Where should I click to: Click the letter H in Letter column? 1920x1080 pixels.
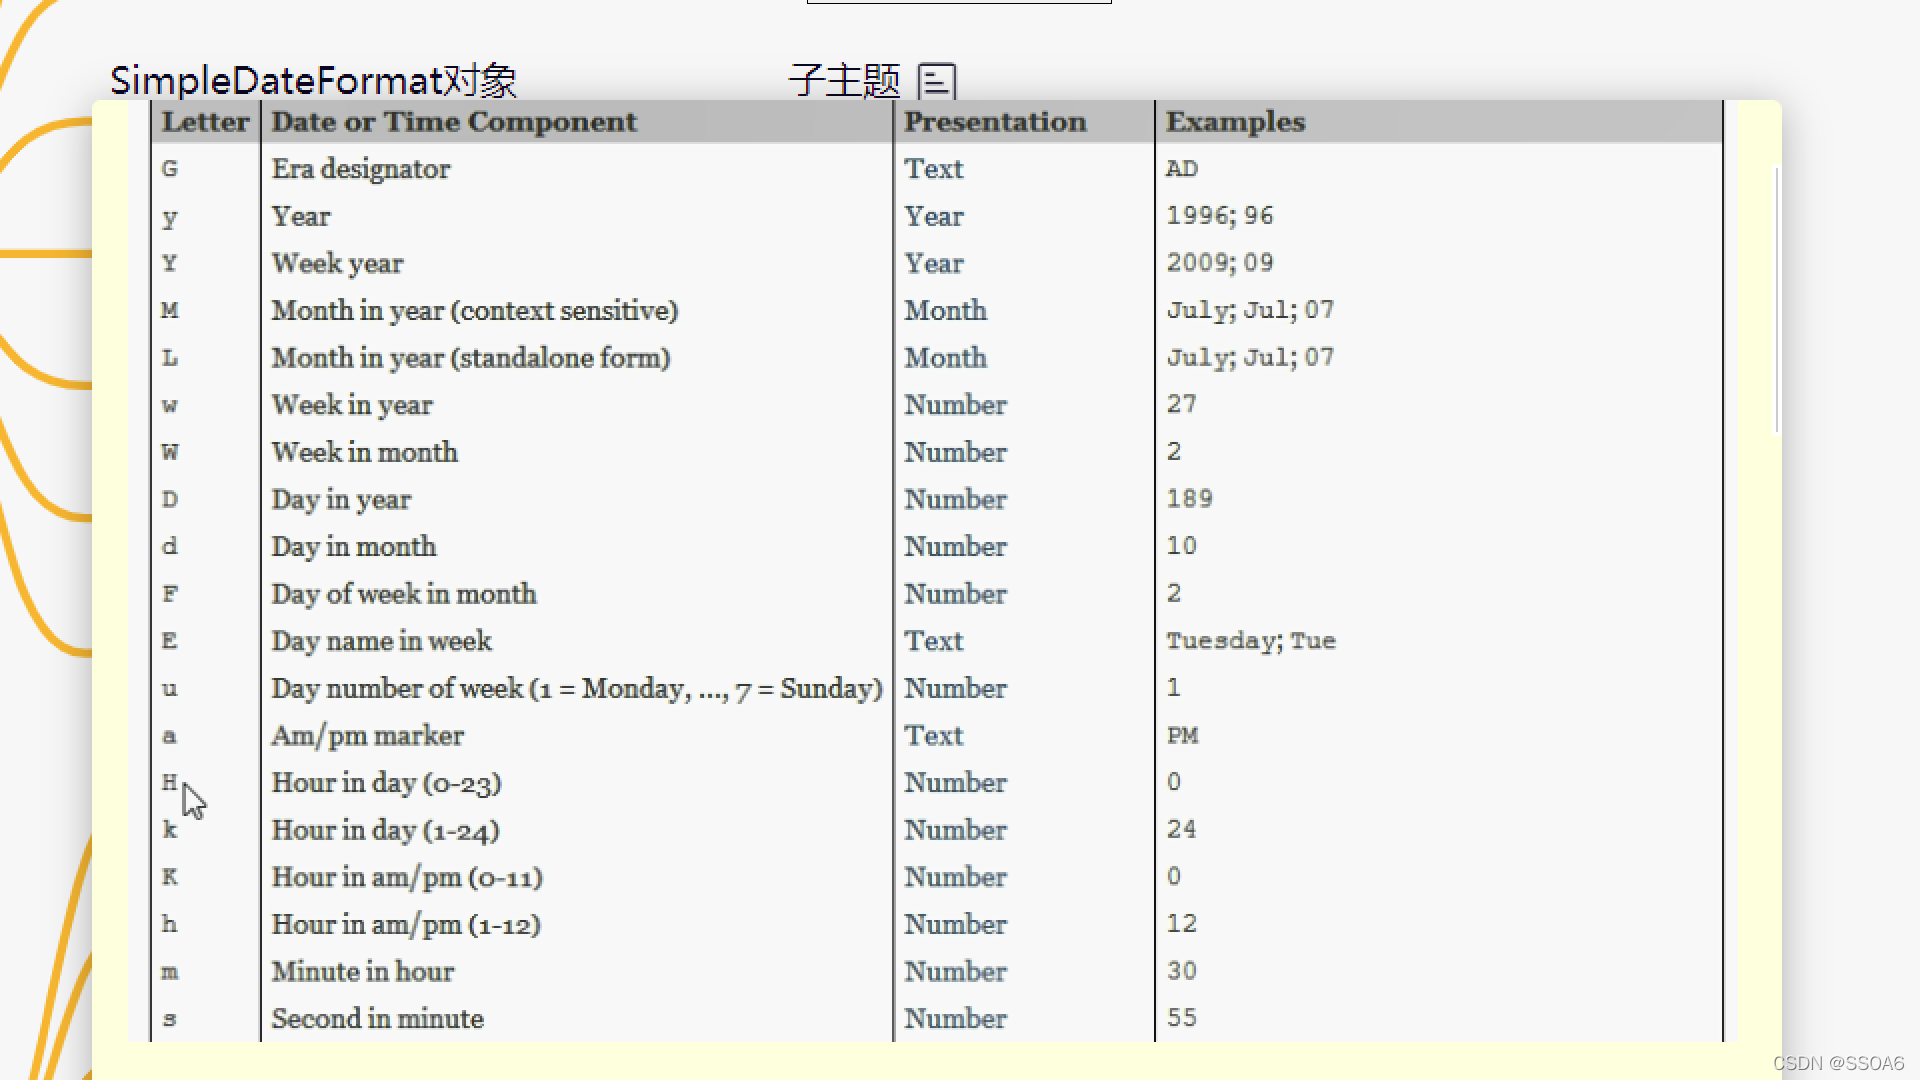[x=170, y=783]
